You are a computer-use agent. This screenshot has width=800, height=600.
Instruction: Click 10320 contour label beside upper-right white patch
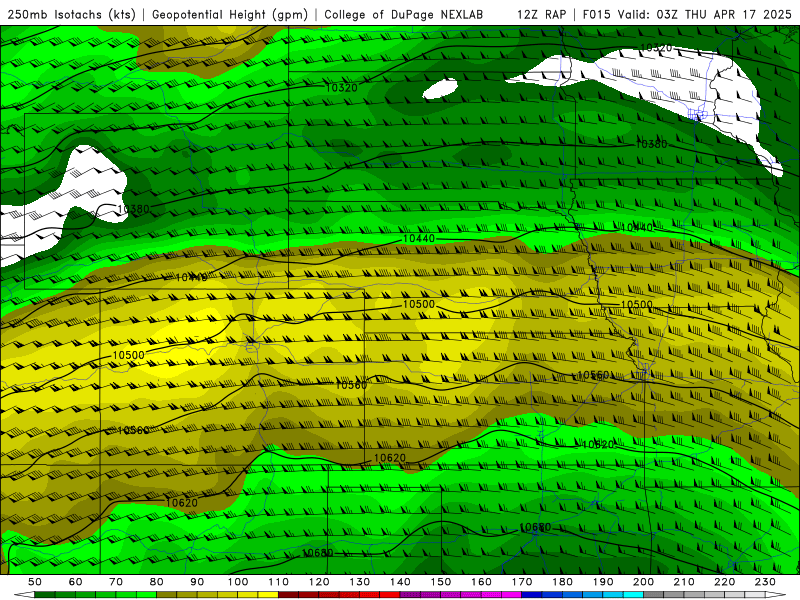coord(656,48)
